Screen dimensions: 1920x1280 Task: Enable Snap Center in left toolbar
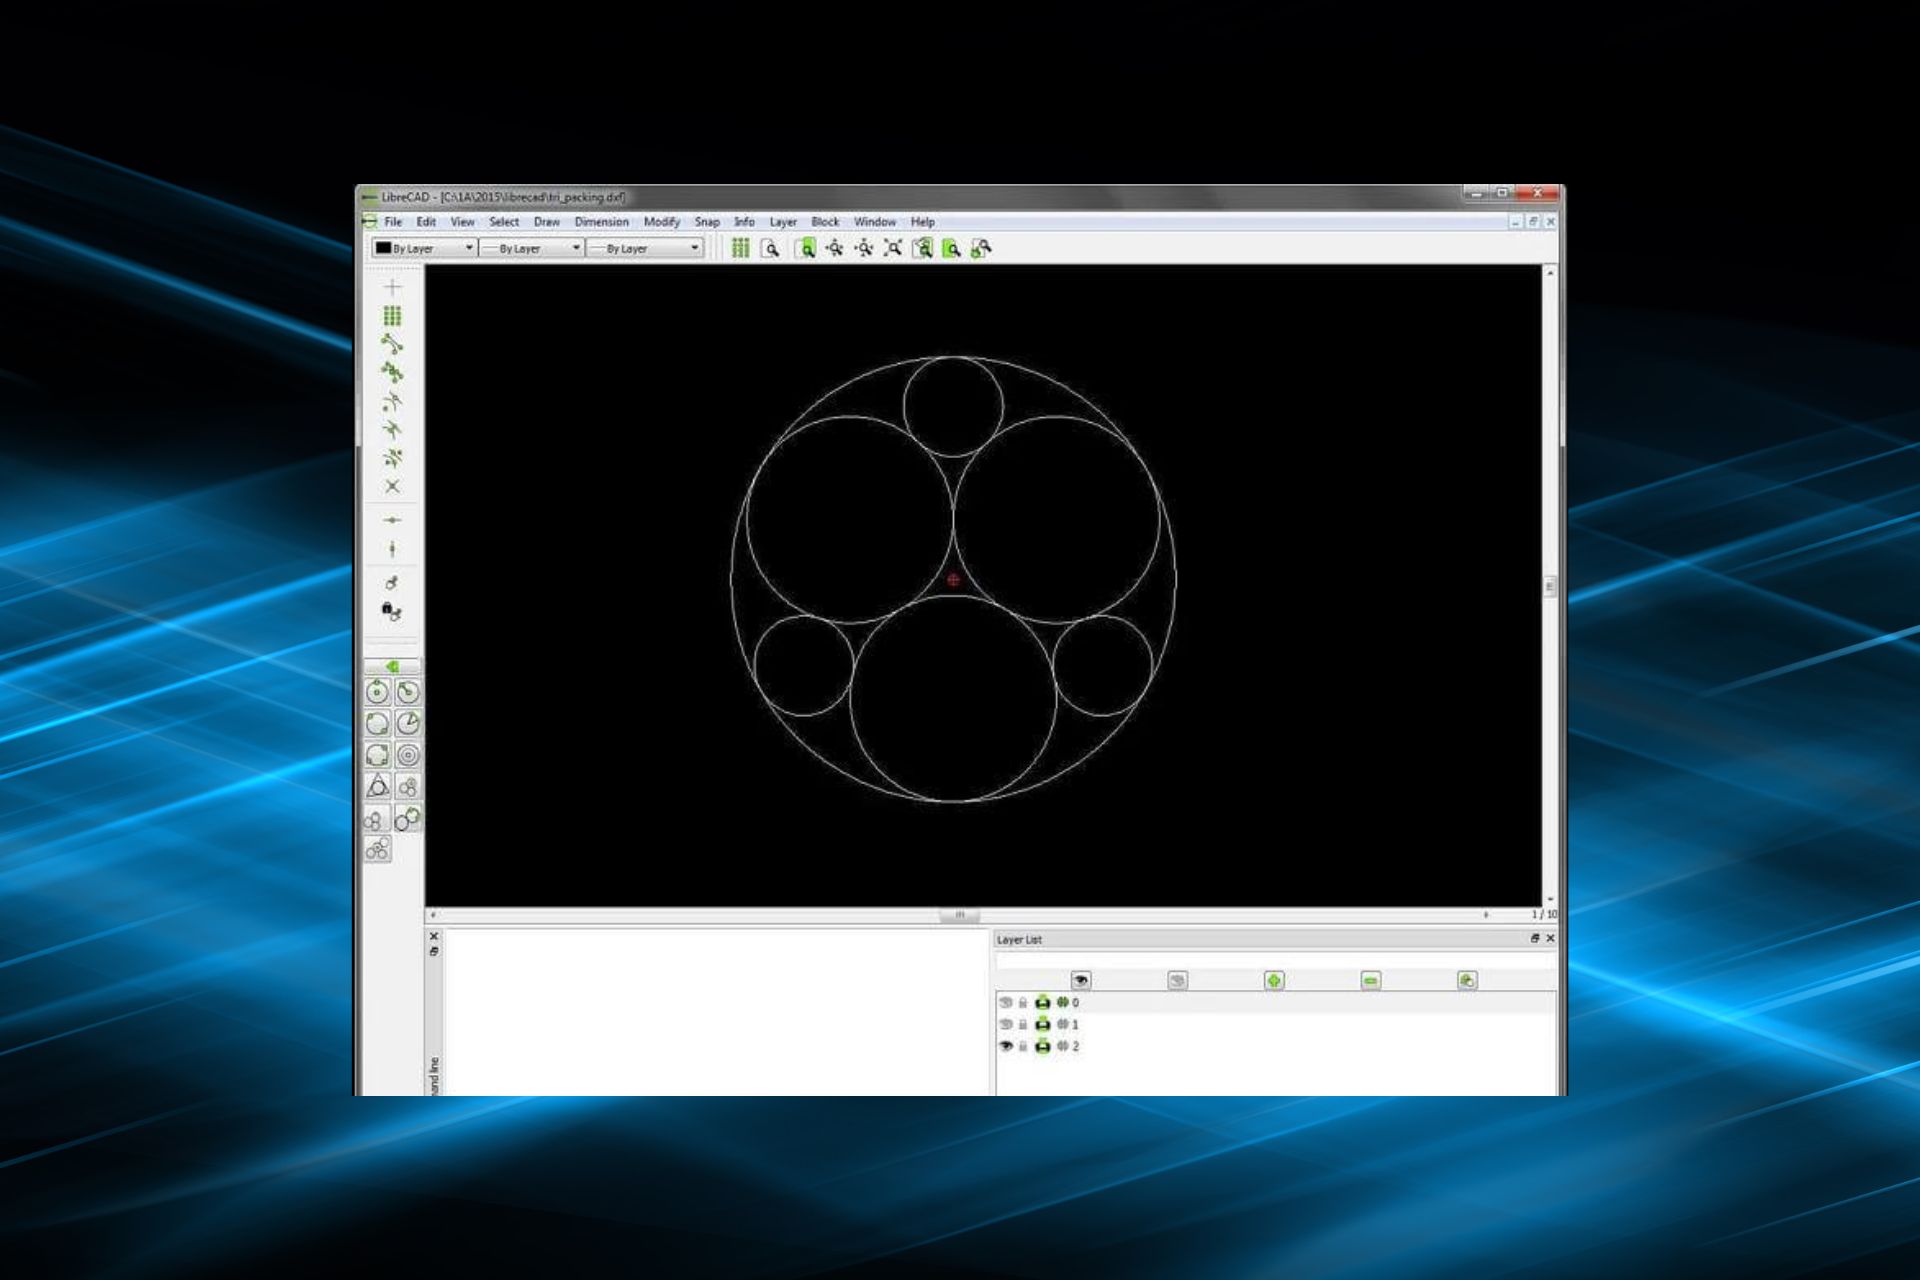point(392,401)
